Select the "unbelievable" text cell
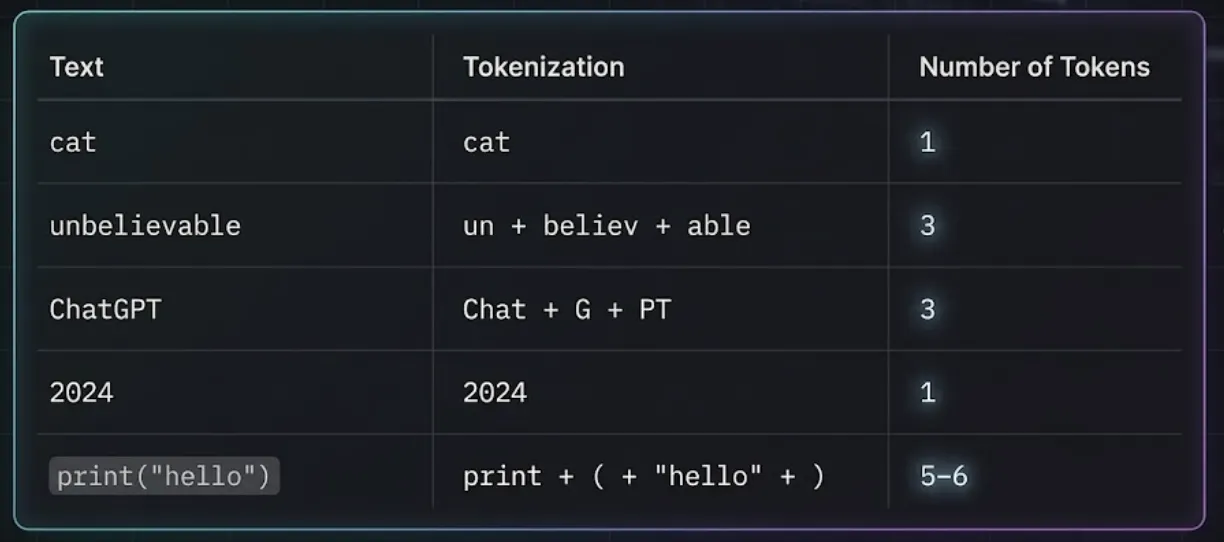The width and height of the screenshot is (1224, 542). point(145,226)
